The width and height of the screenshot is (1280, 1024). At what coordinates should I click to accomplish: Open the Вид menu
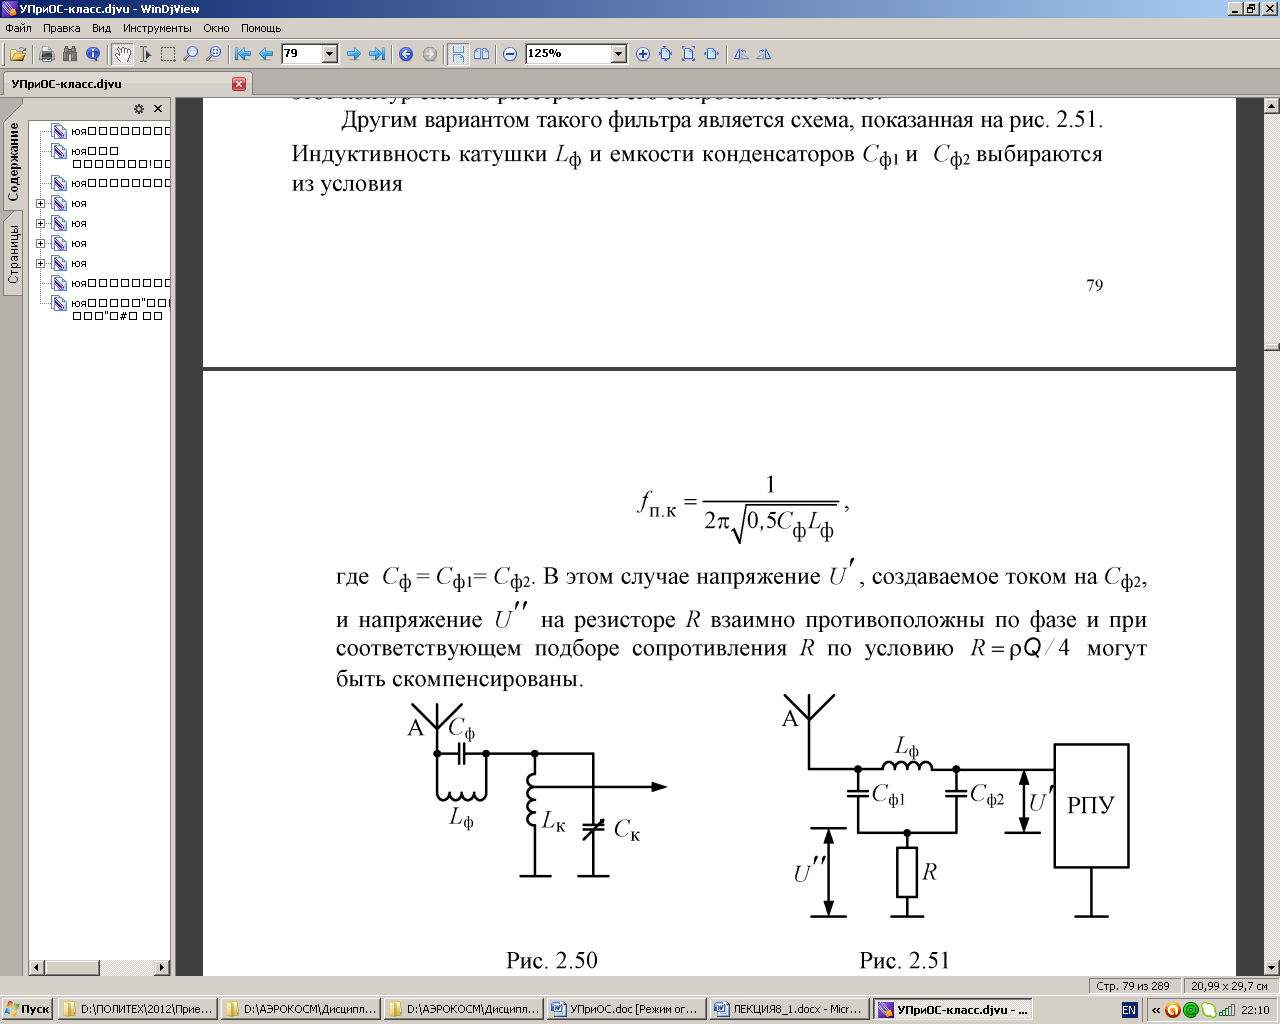point(101,28)
